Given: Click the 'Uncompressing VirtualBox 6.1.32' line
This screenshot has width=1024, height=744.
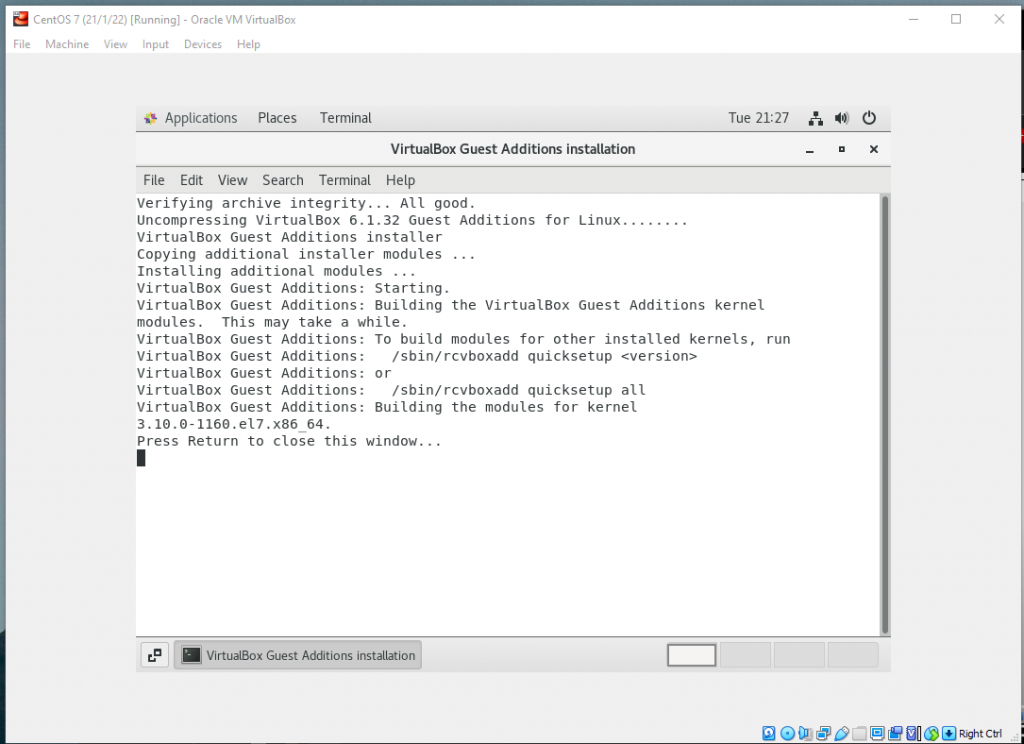Looking at the screenshot, I should (412, 220).
